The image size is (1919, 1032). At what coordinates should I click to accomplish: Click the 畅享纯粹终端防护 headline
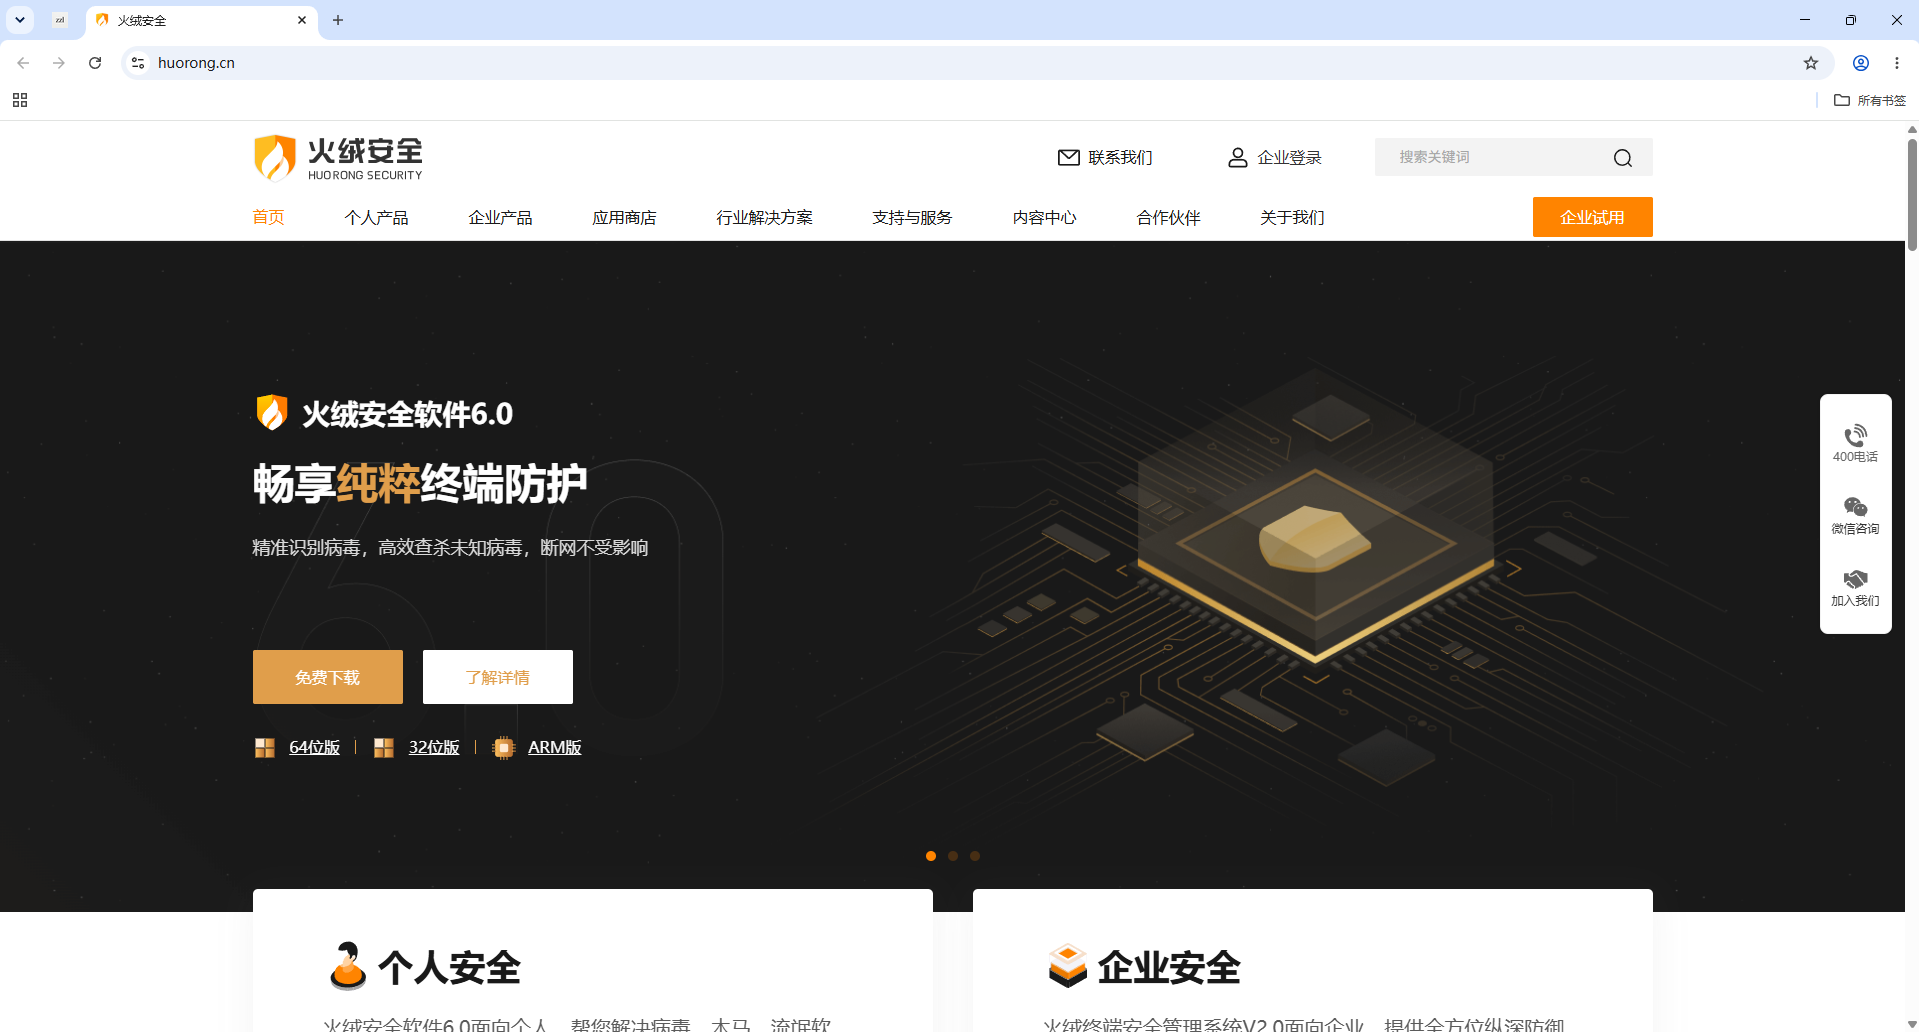(x=420, y=485)
